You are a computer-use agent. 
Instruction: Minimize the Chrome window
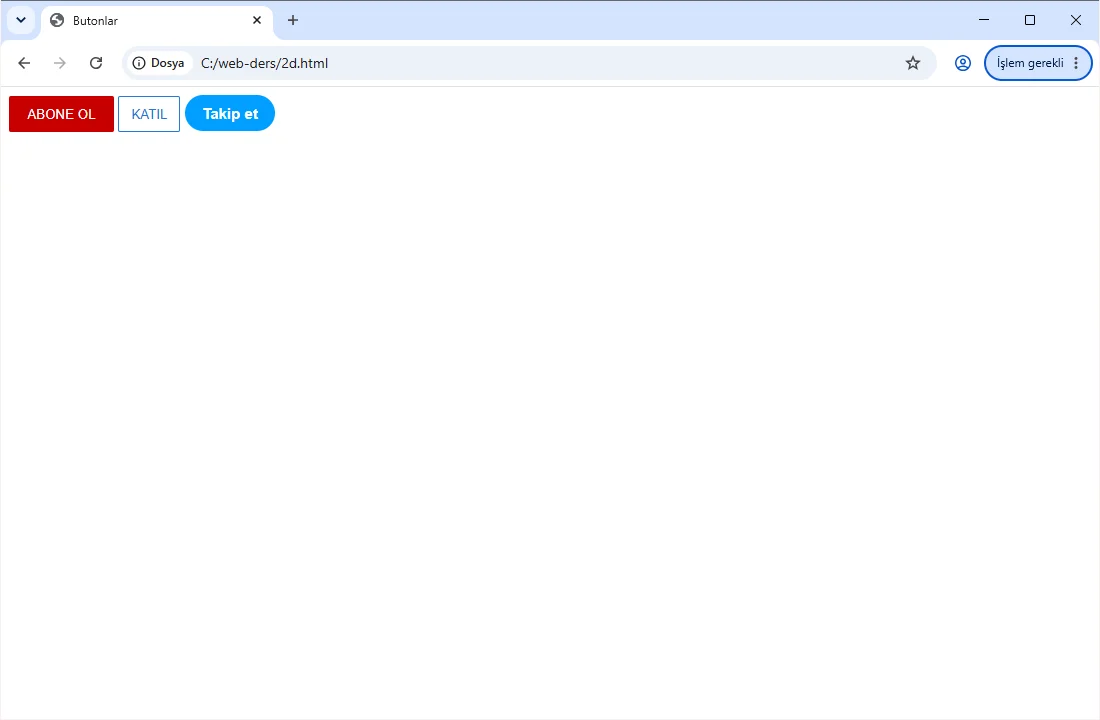984,20
